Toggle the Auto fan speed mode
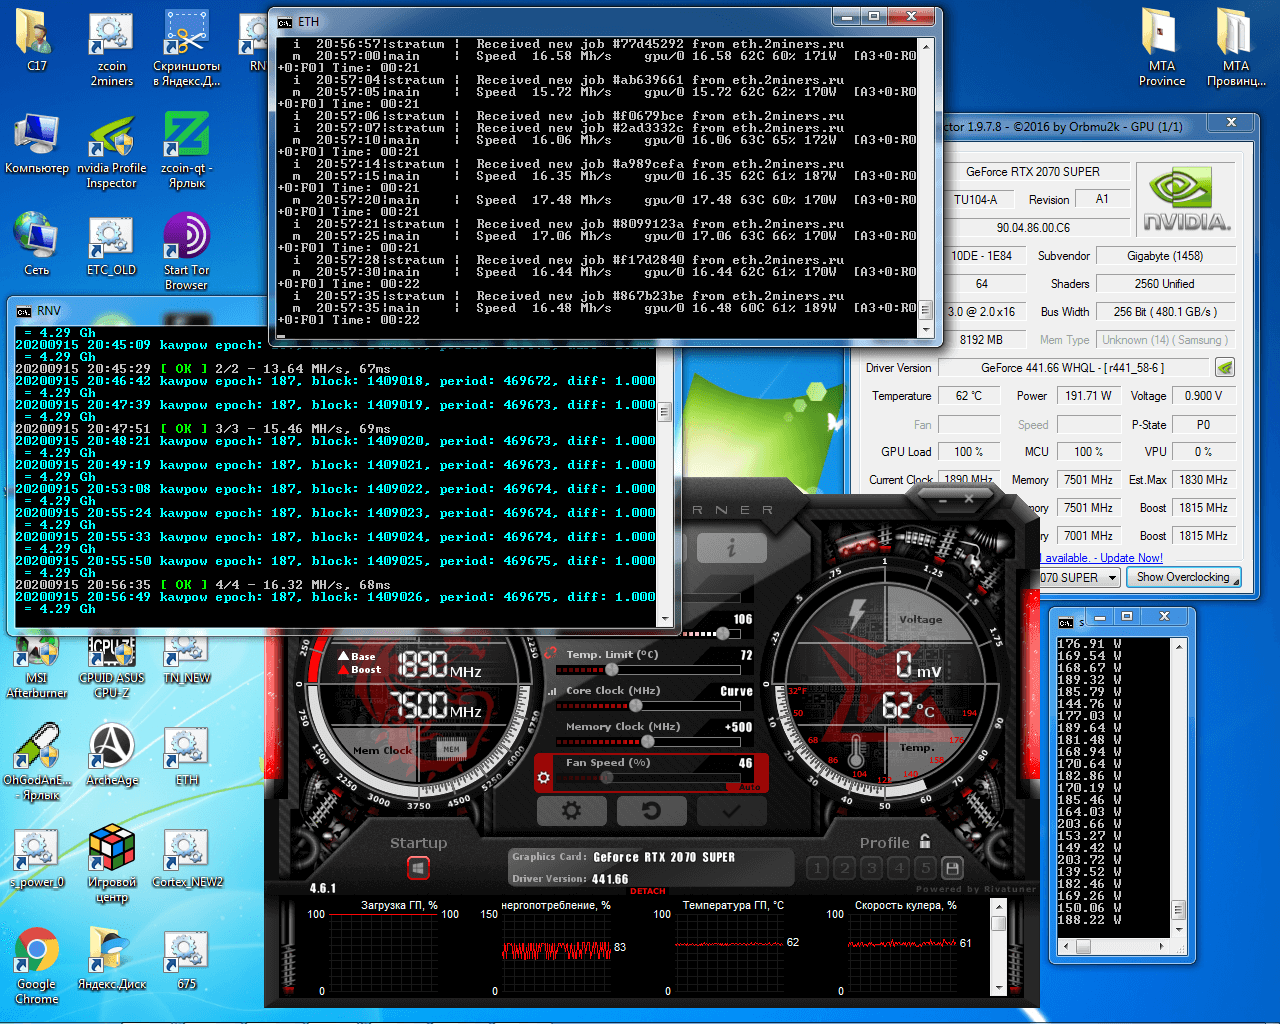Viewport: 1280px width, 1024px height. pyautogui.click(x=749, y=787)
